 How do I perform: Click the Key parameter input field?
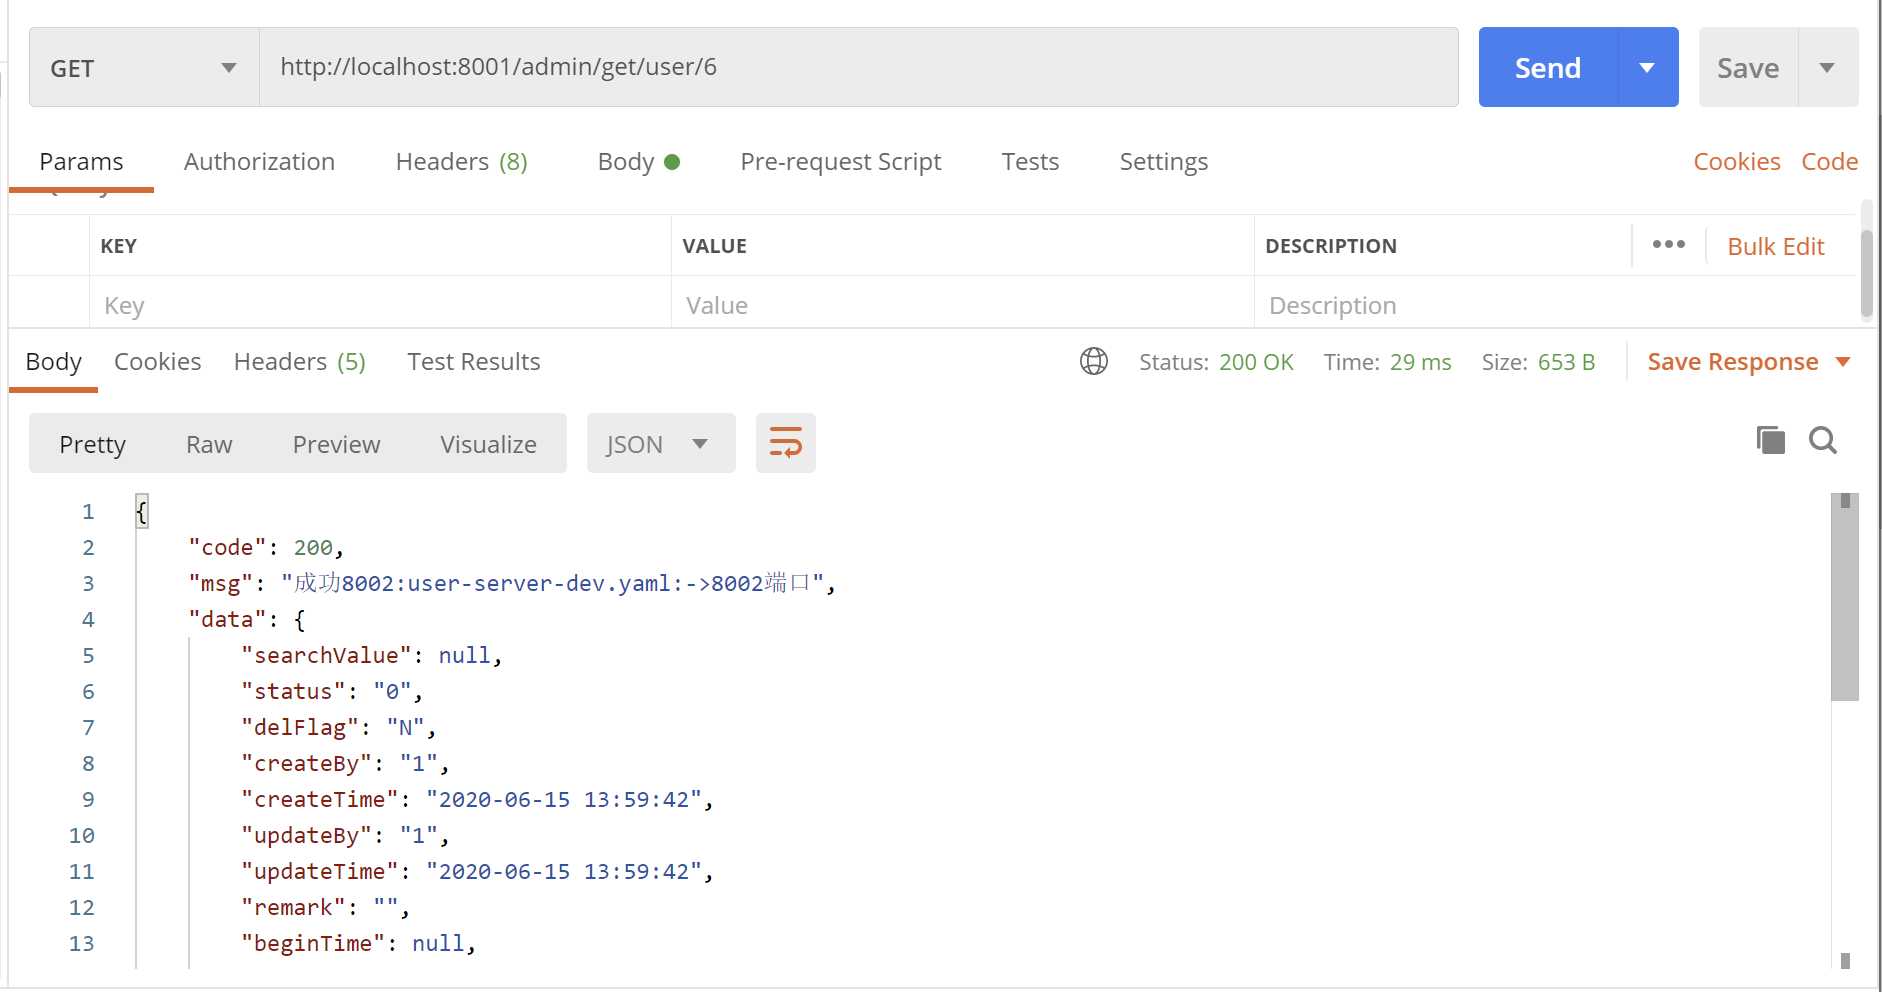(380, 305)
